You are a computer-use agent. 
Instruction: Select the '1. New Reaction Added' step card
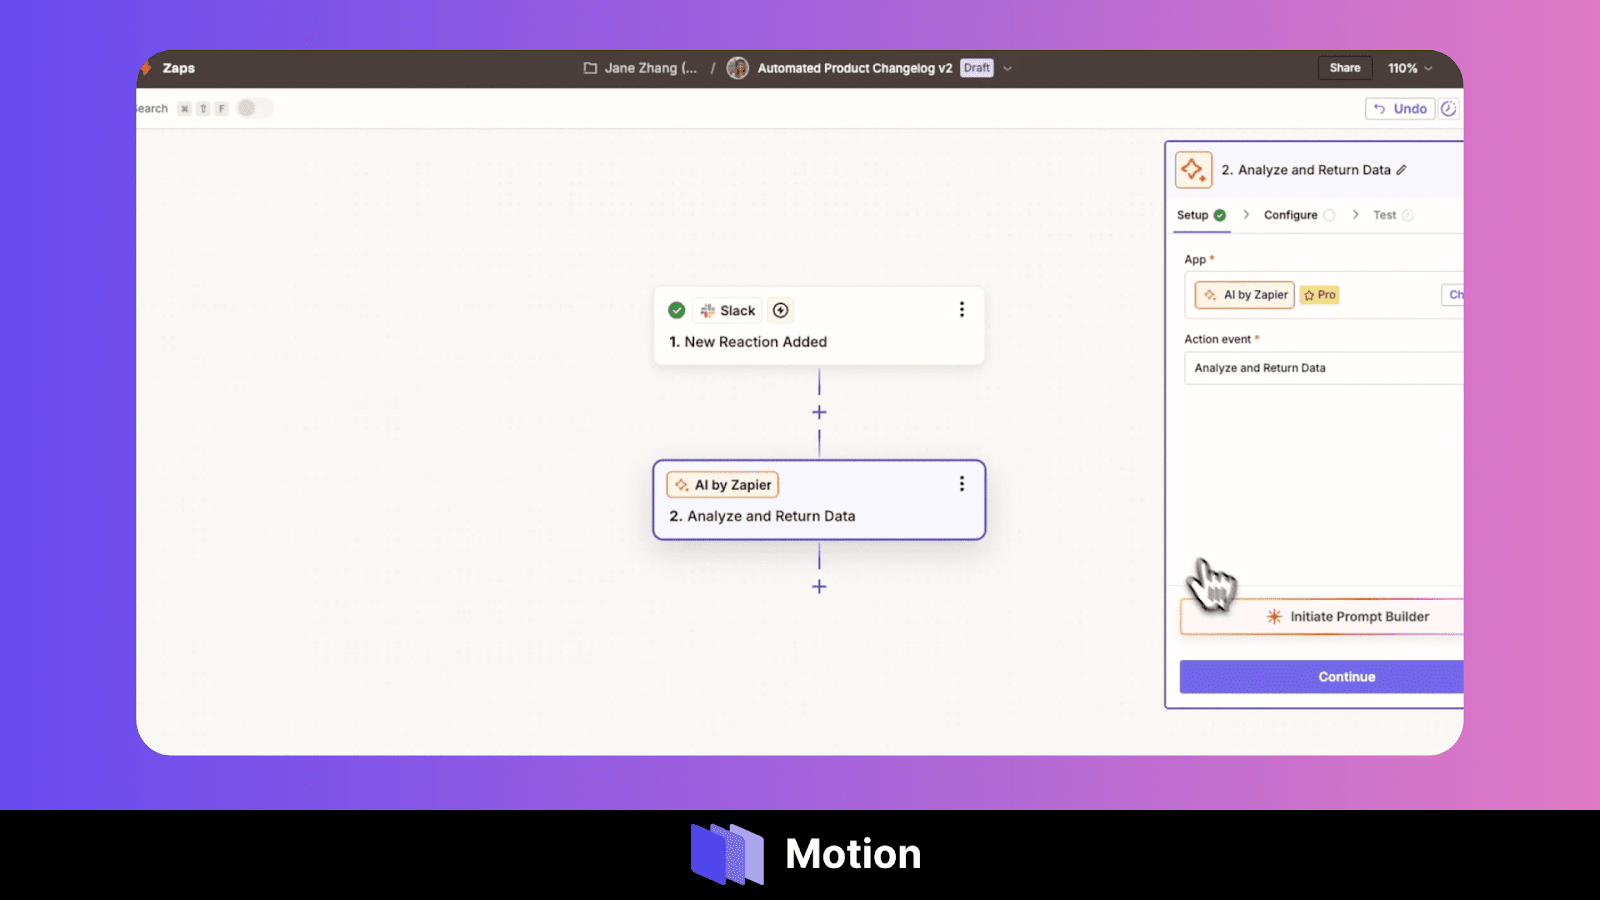(x=819, y=326)
